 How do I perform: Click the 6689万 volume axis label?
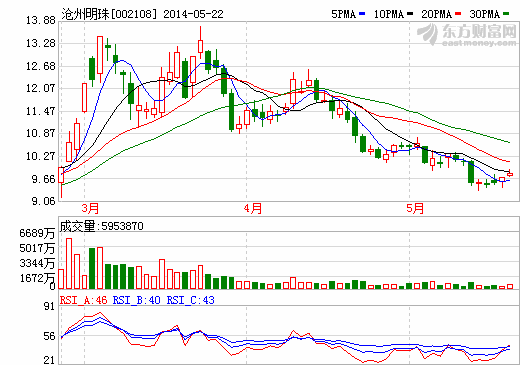point(37,233)
